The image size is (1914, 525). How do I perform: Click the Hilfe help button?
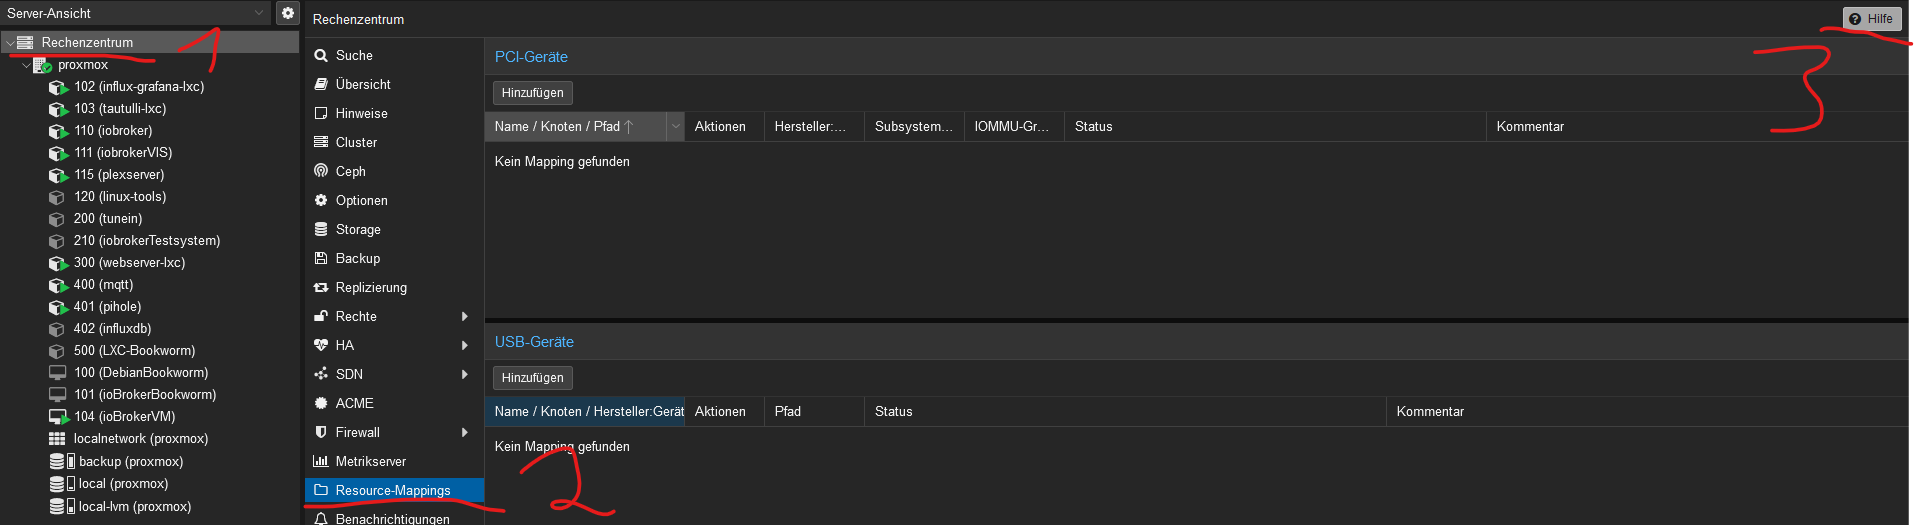pos(1872,19)
